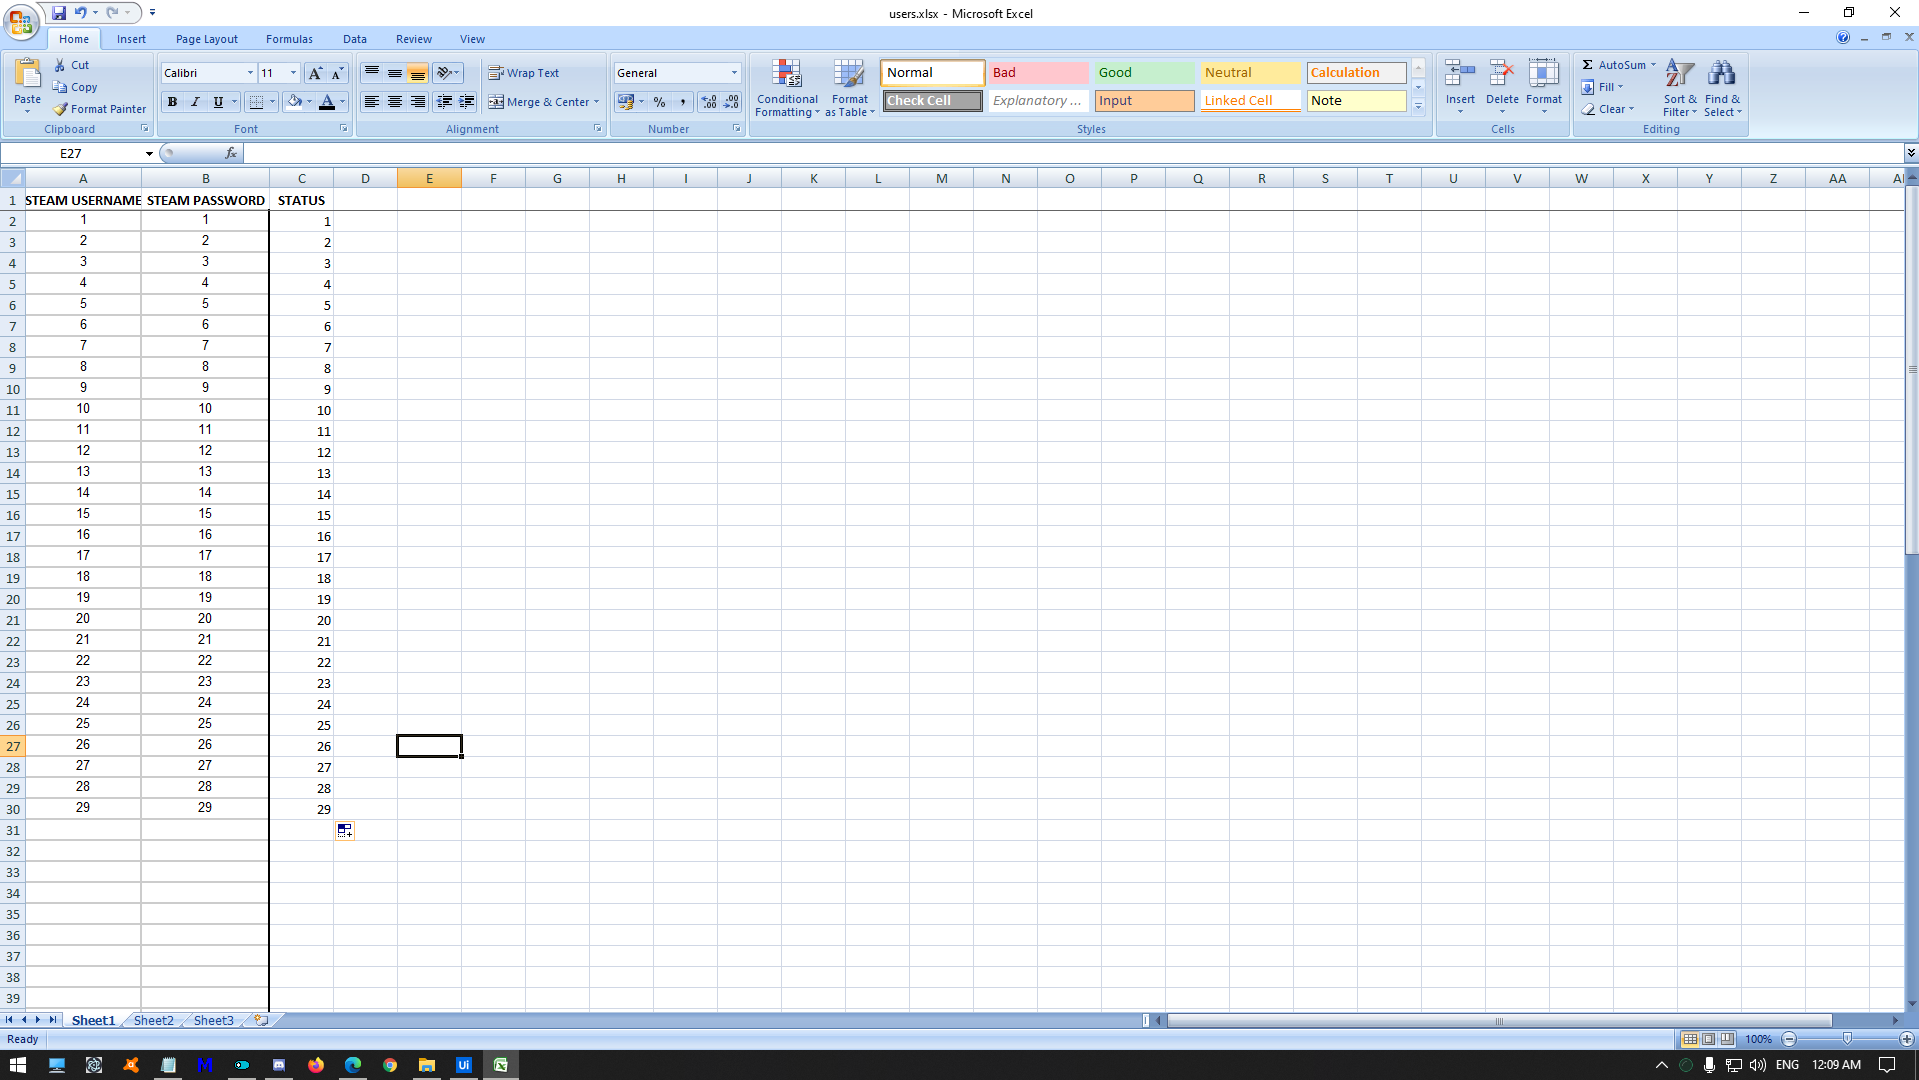Expand the AutoSum dropdown arrow
Viewport: 1919px width, 1080px height.
1653,65
